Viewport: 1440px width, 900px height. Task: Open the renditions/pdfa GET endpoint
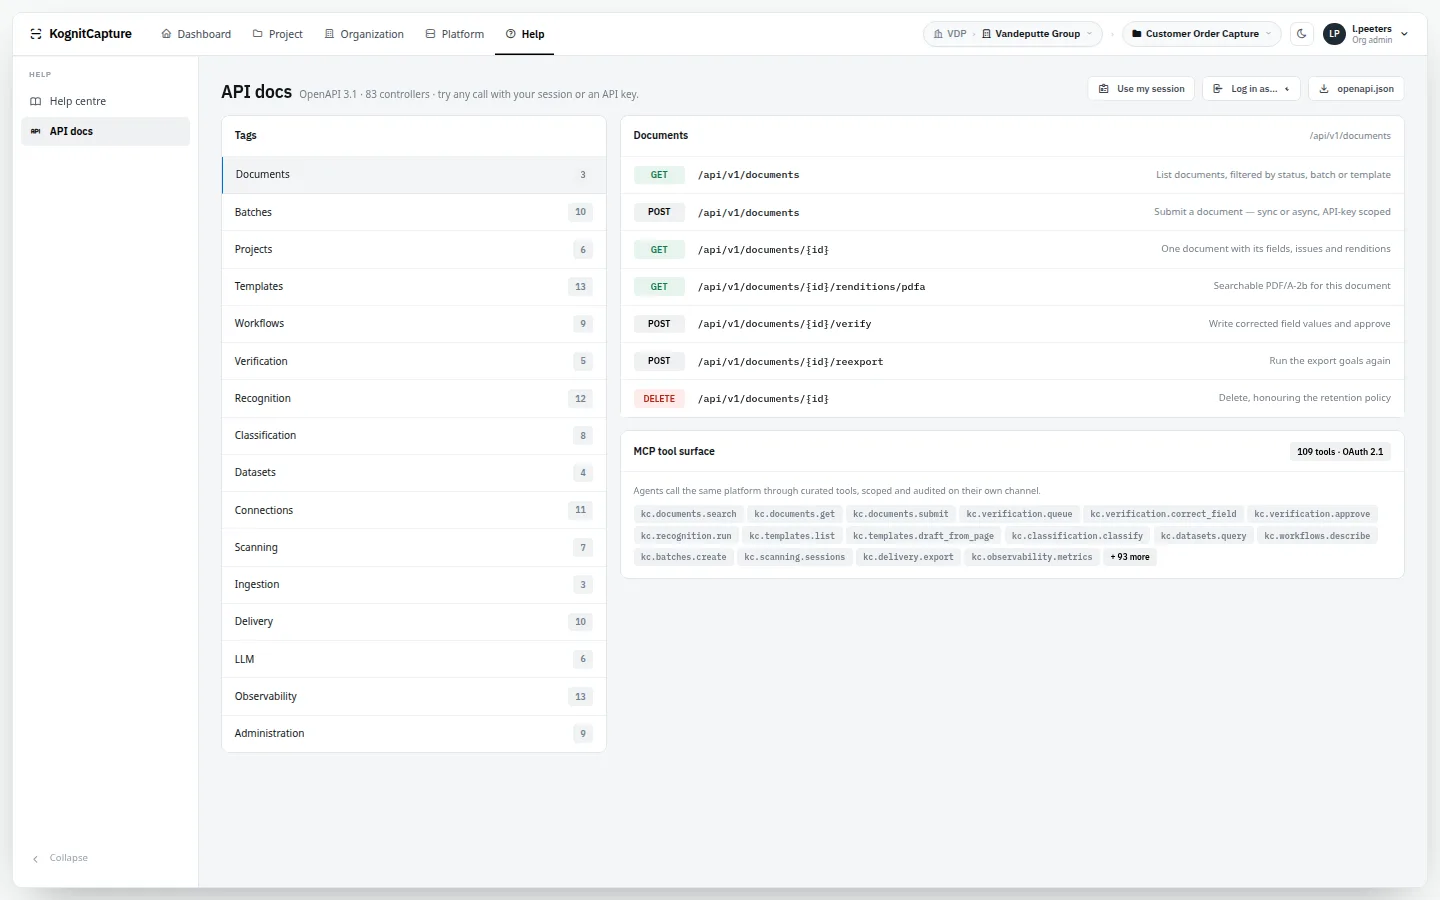(x=1012, y=287)
